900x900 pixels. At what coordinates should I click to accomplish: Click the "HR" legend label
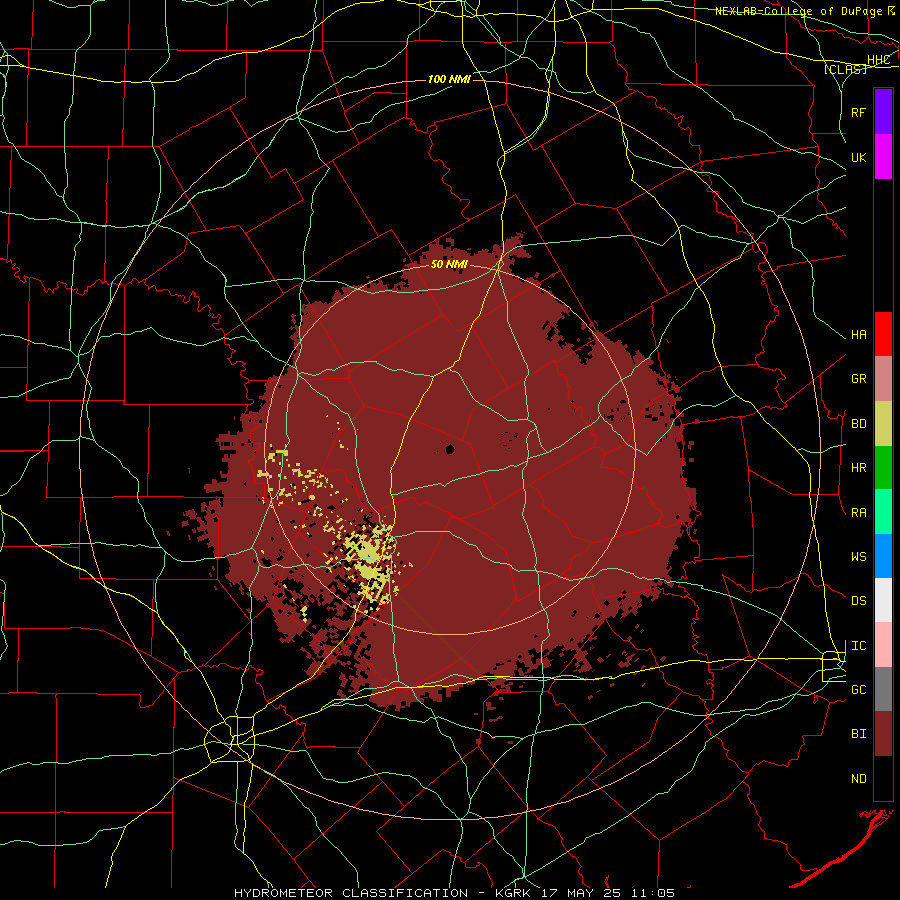point(858,468)
